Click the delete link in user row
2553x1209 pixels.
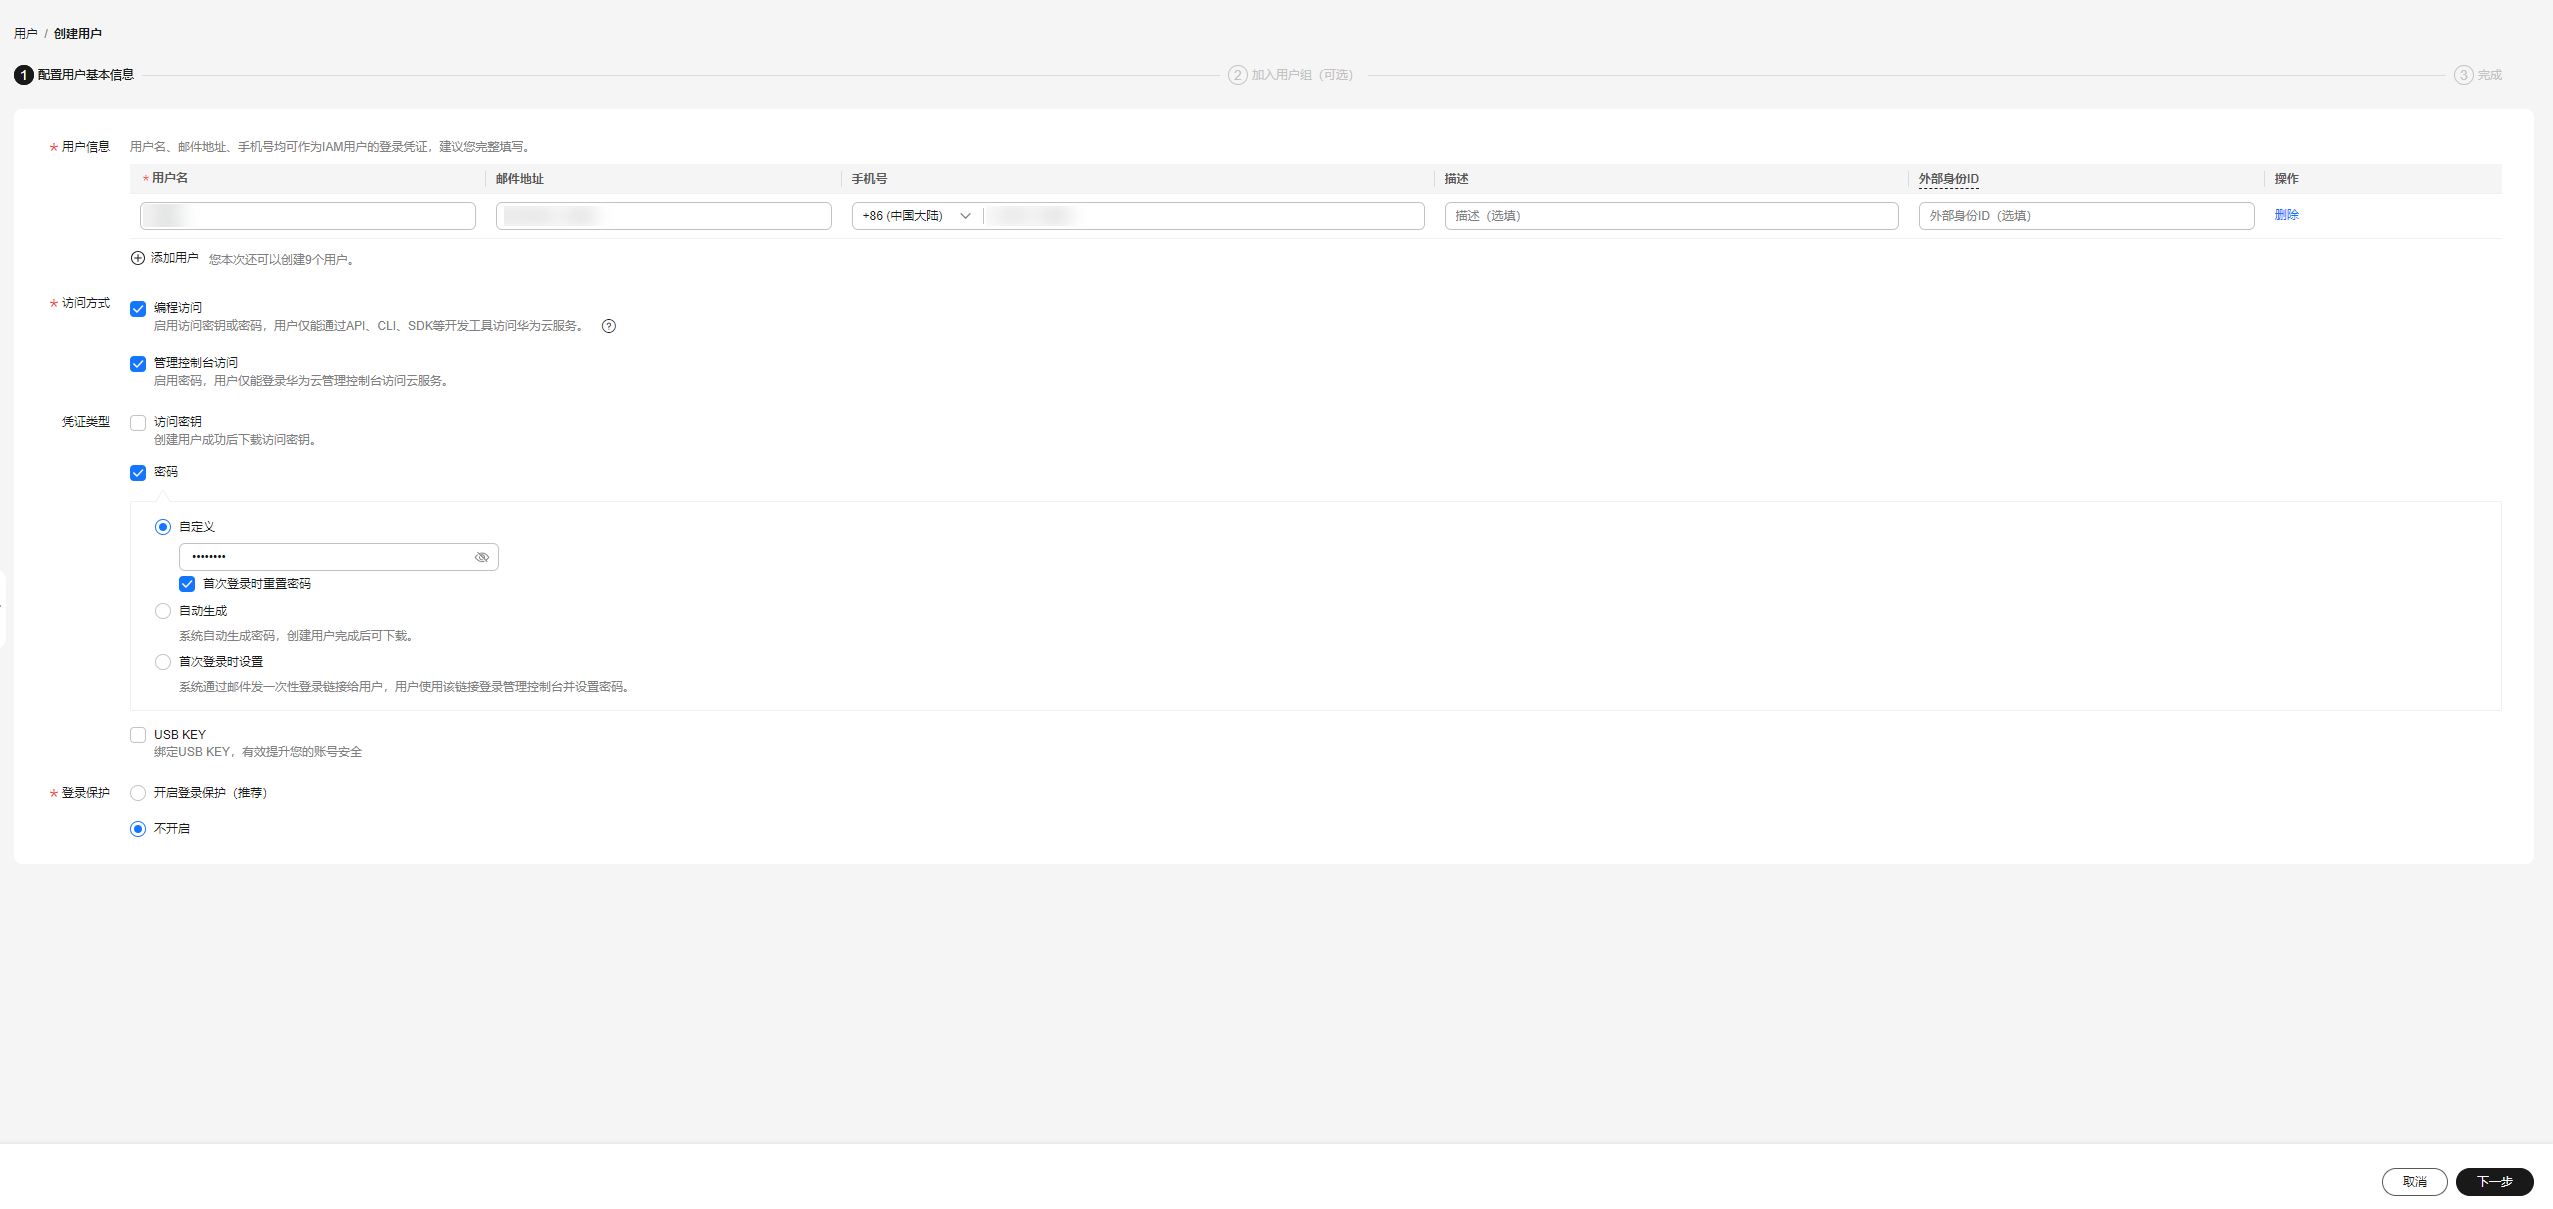[2286, 215]
